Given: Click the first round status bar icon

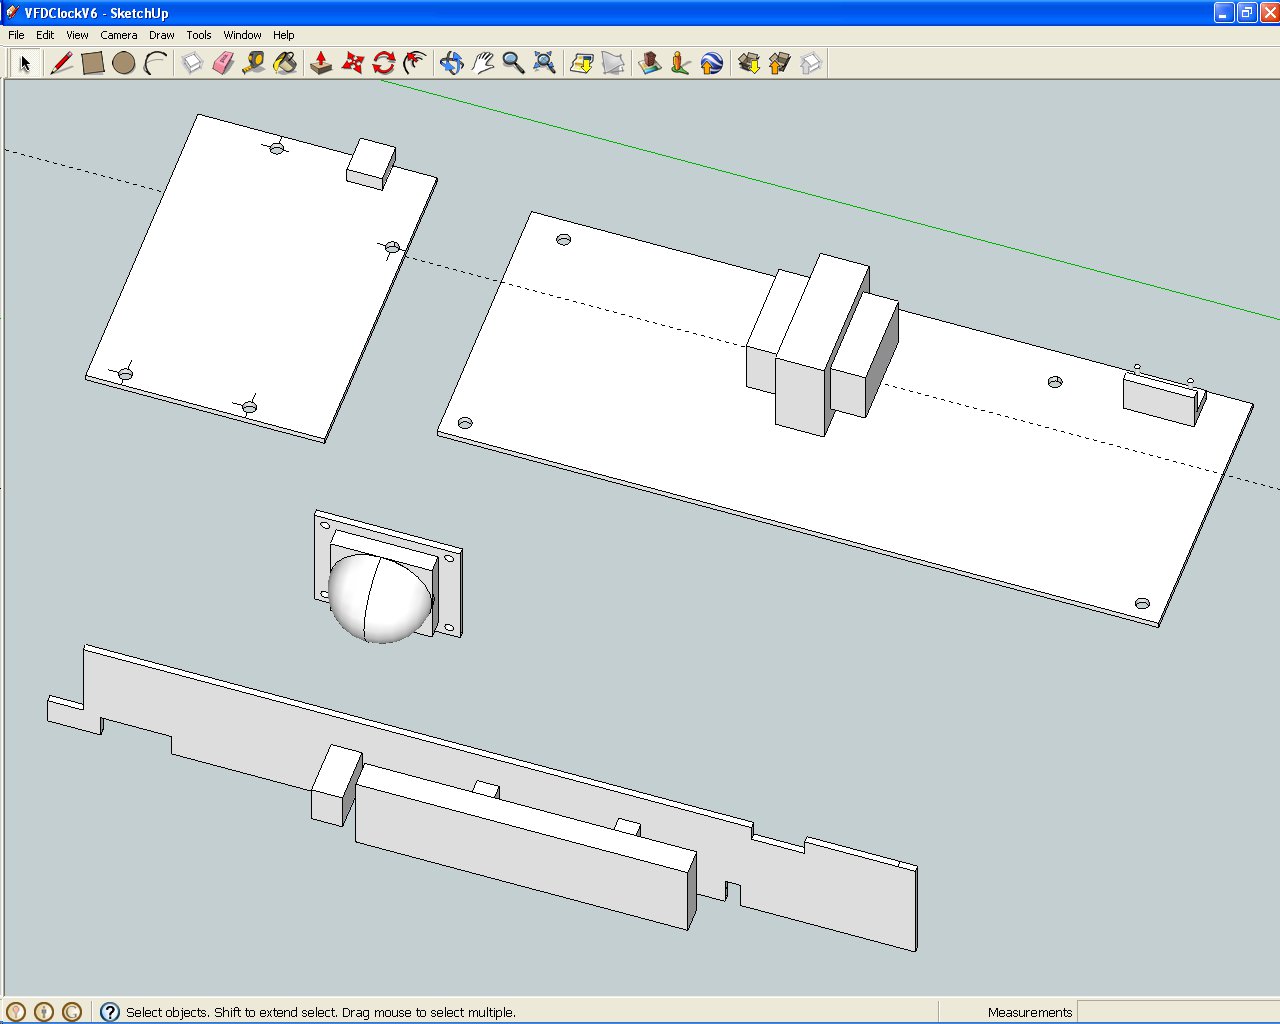Looking at the screenshot, I should coord(16,1012).
